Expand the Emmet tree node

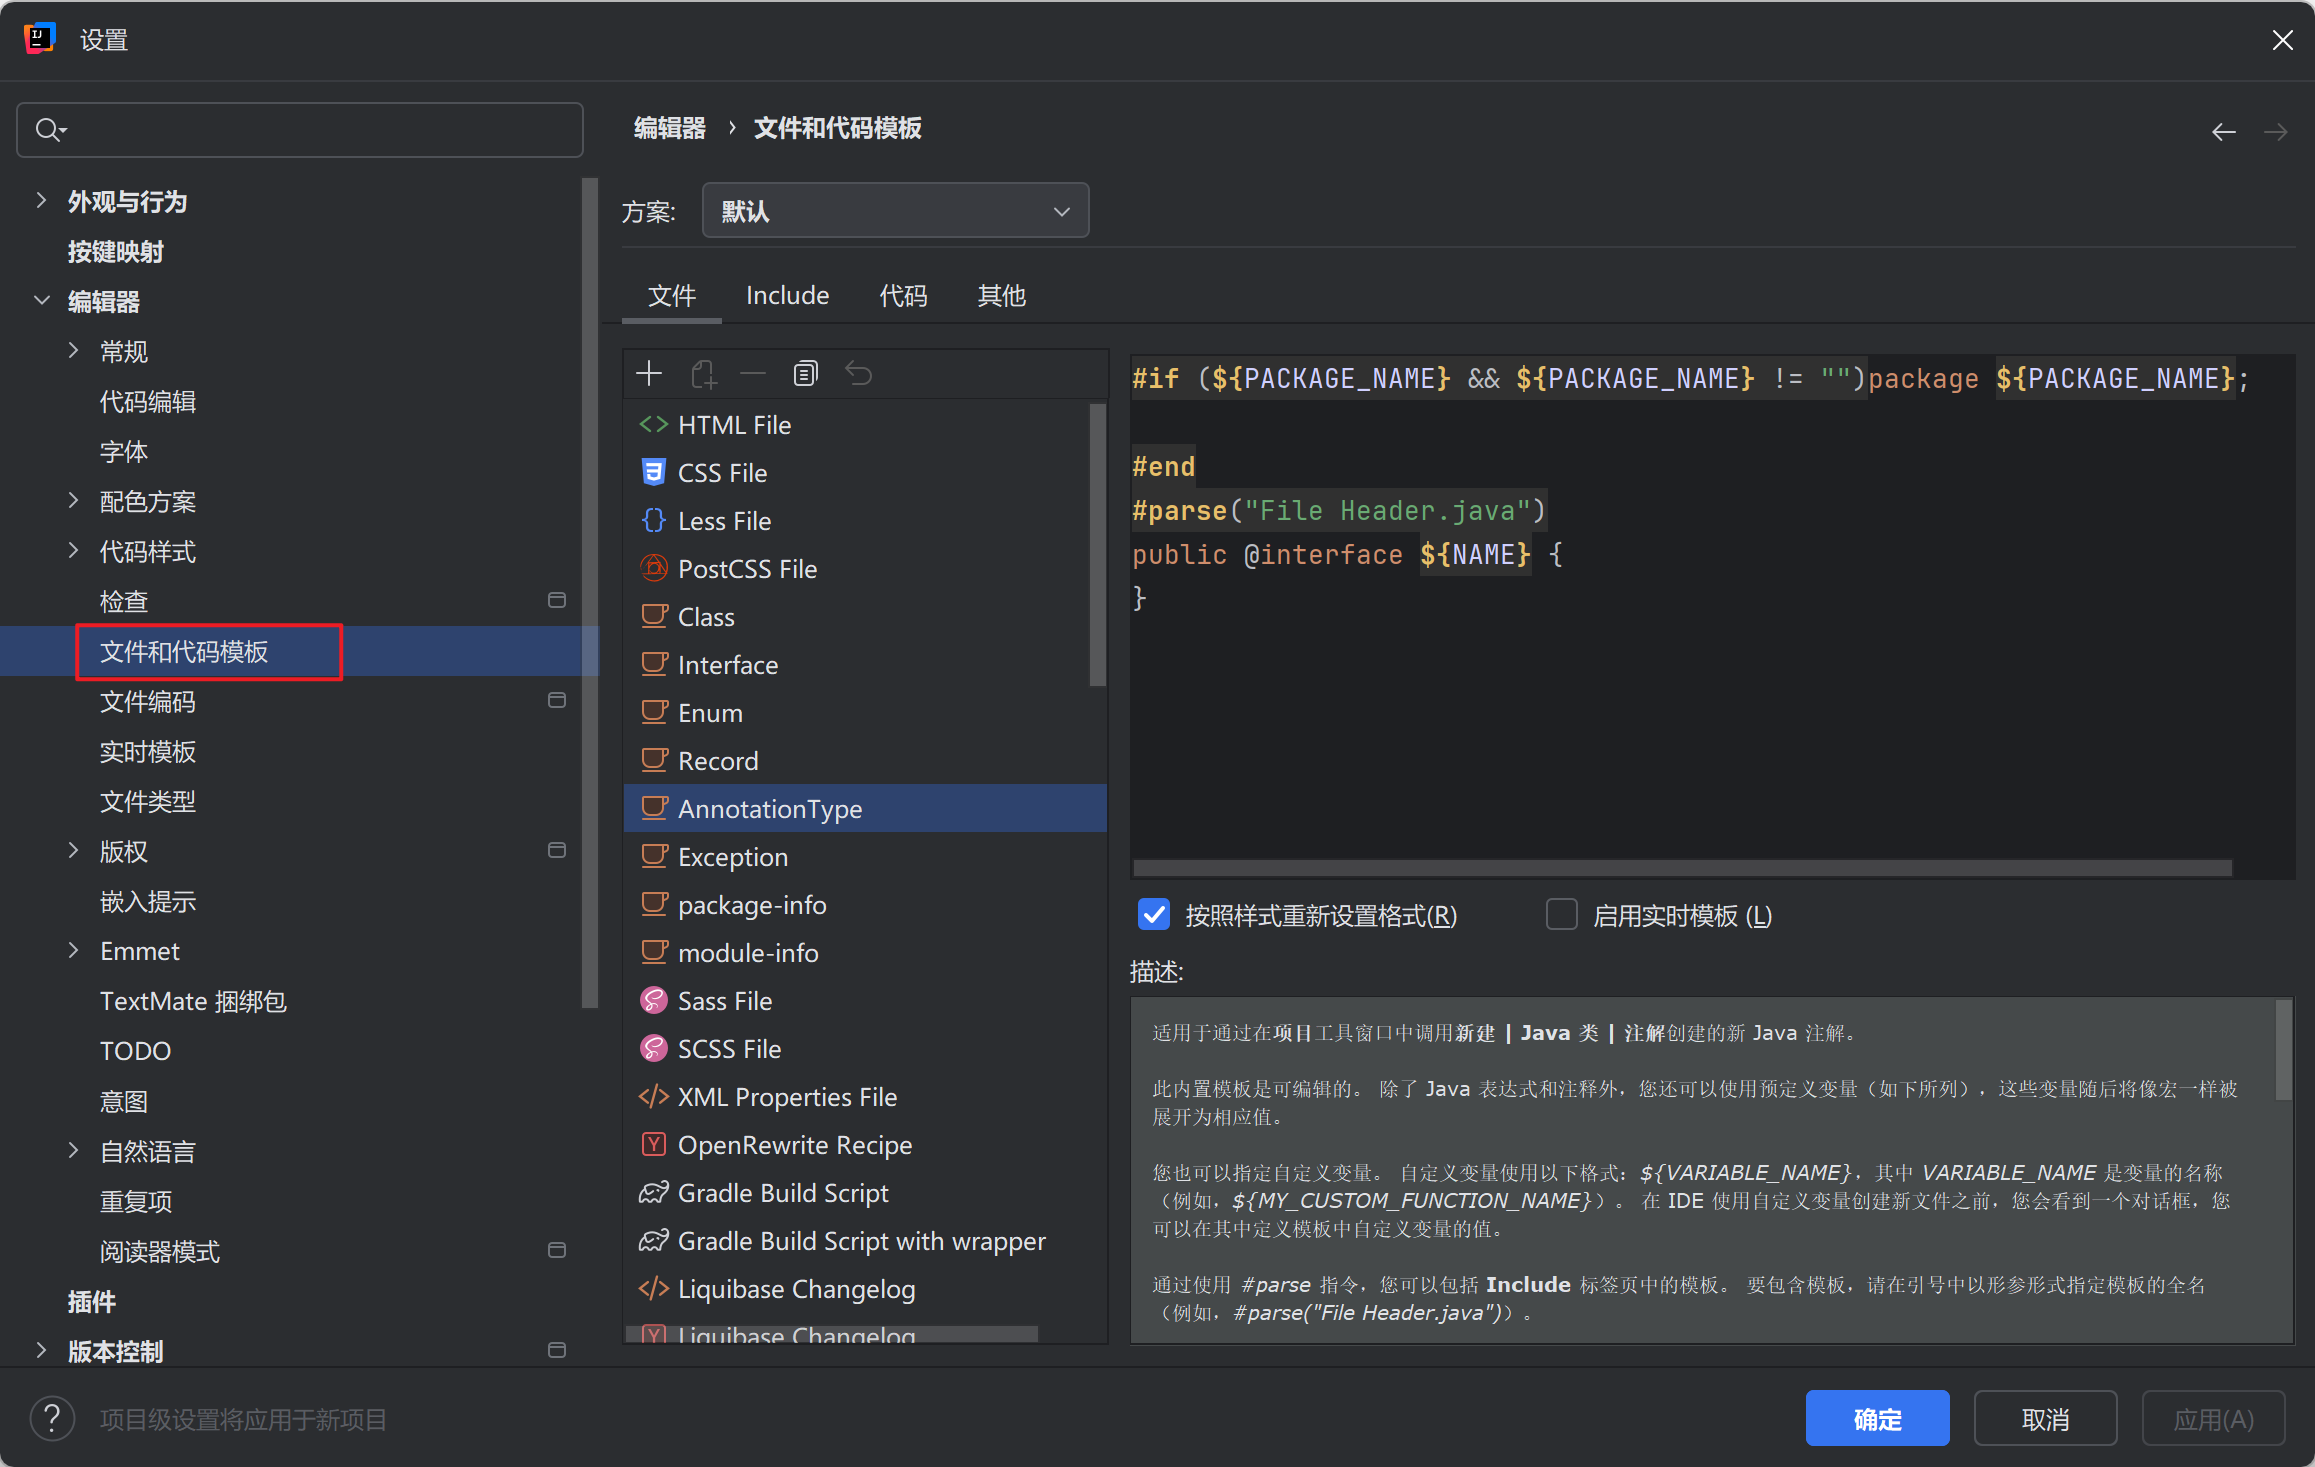tap(73, 950)
